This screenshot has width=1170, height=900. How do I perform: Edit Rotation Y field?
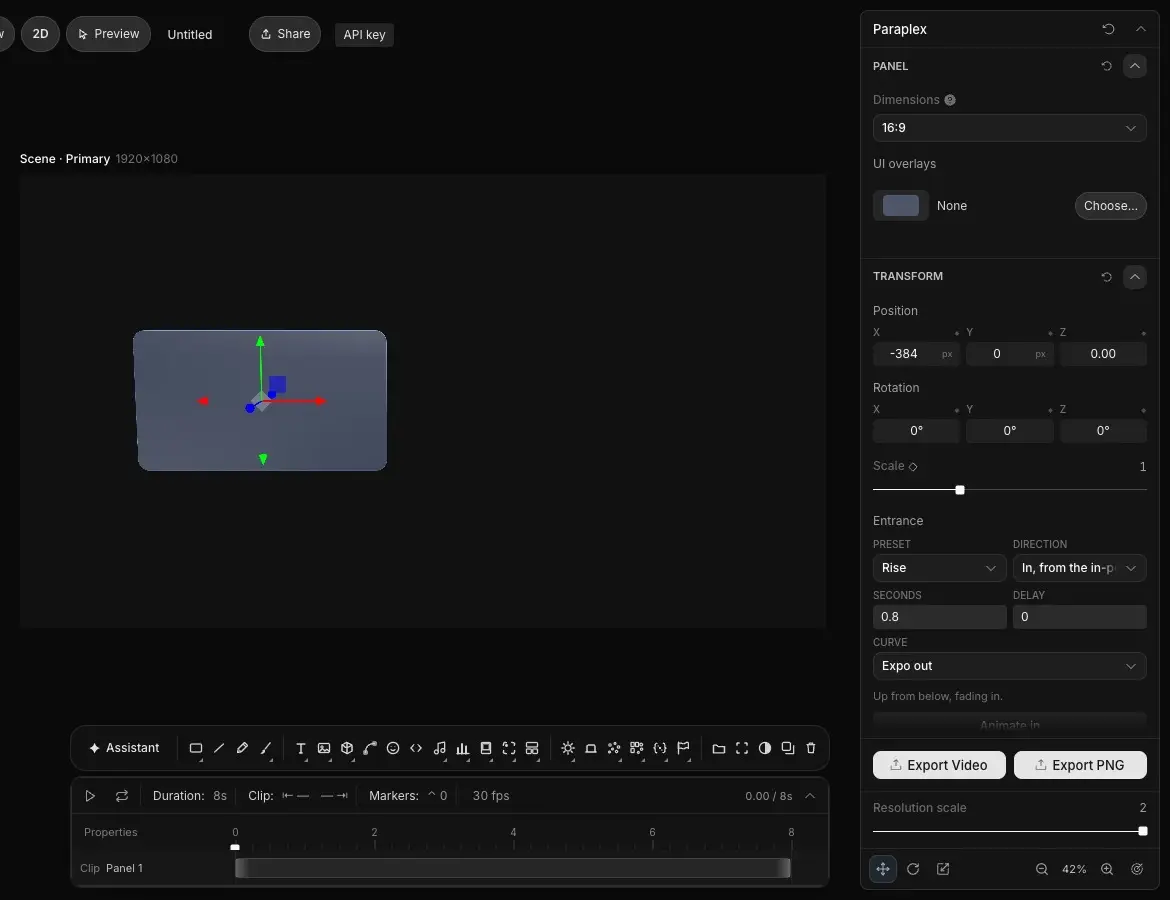tap(1010, 431)
